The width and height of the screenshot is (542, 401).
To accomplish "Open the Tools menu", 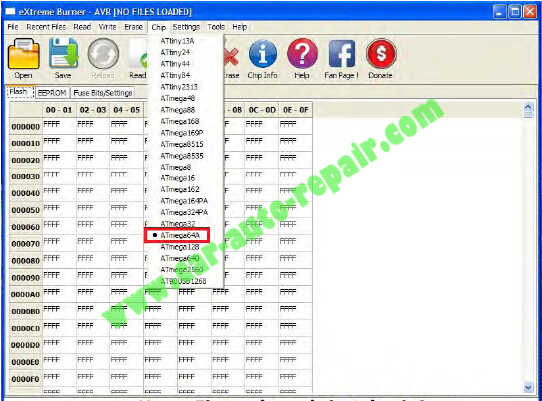I will point(216,27).
